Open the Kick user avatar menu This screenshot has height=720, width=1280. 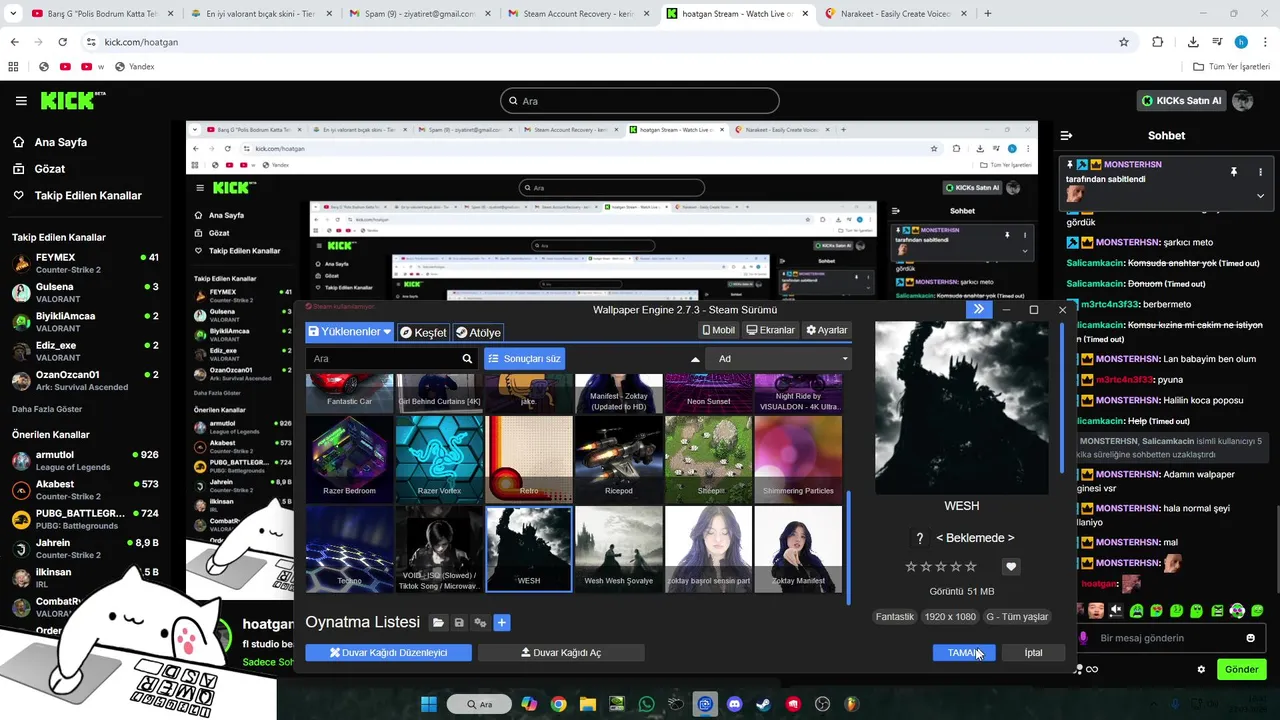point(1243,101)
